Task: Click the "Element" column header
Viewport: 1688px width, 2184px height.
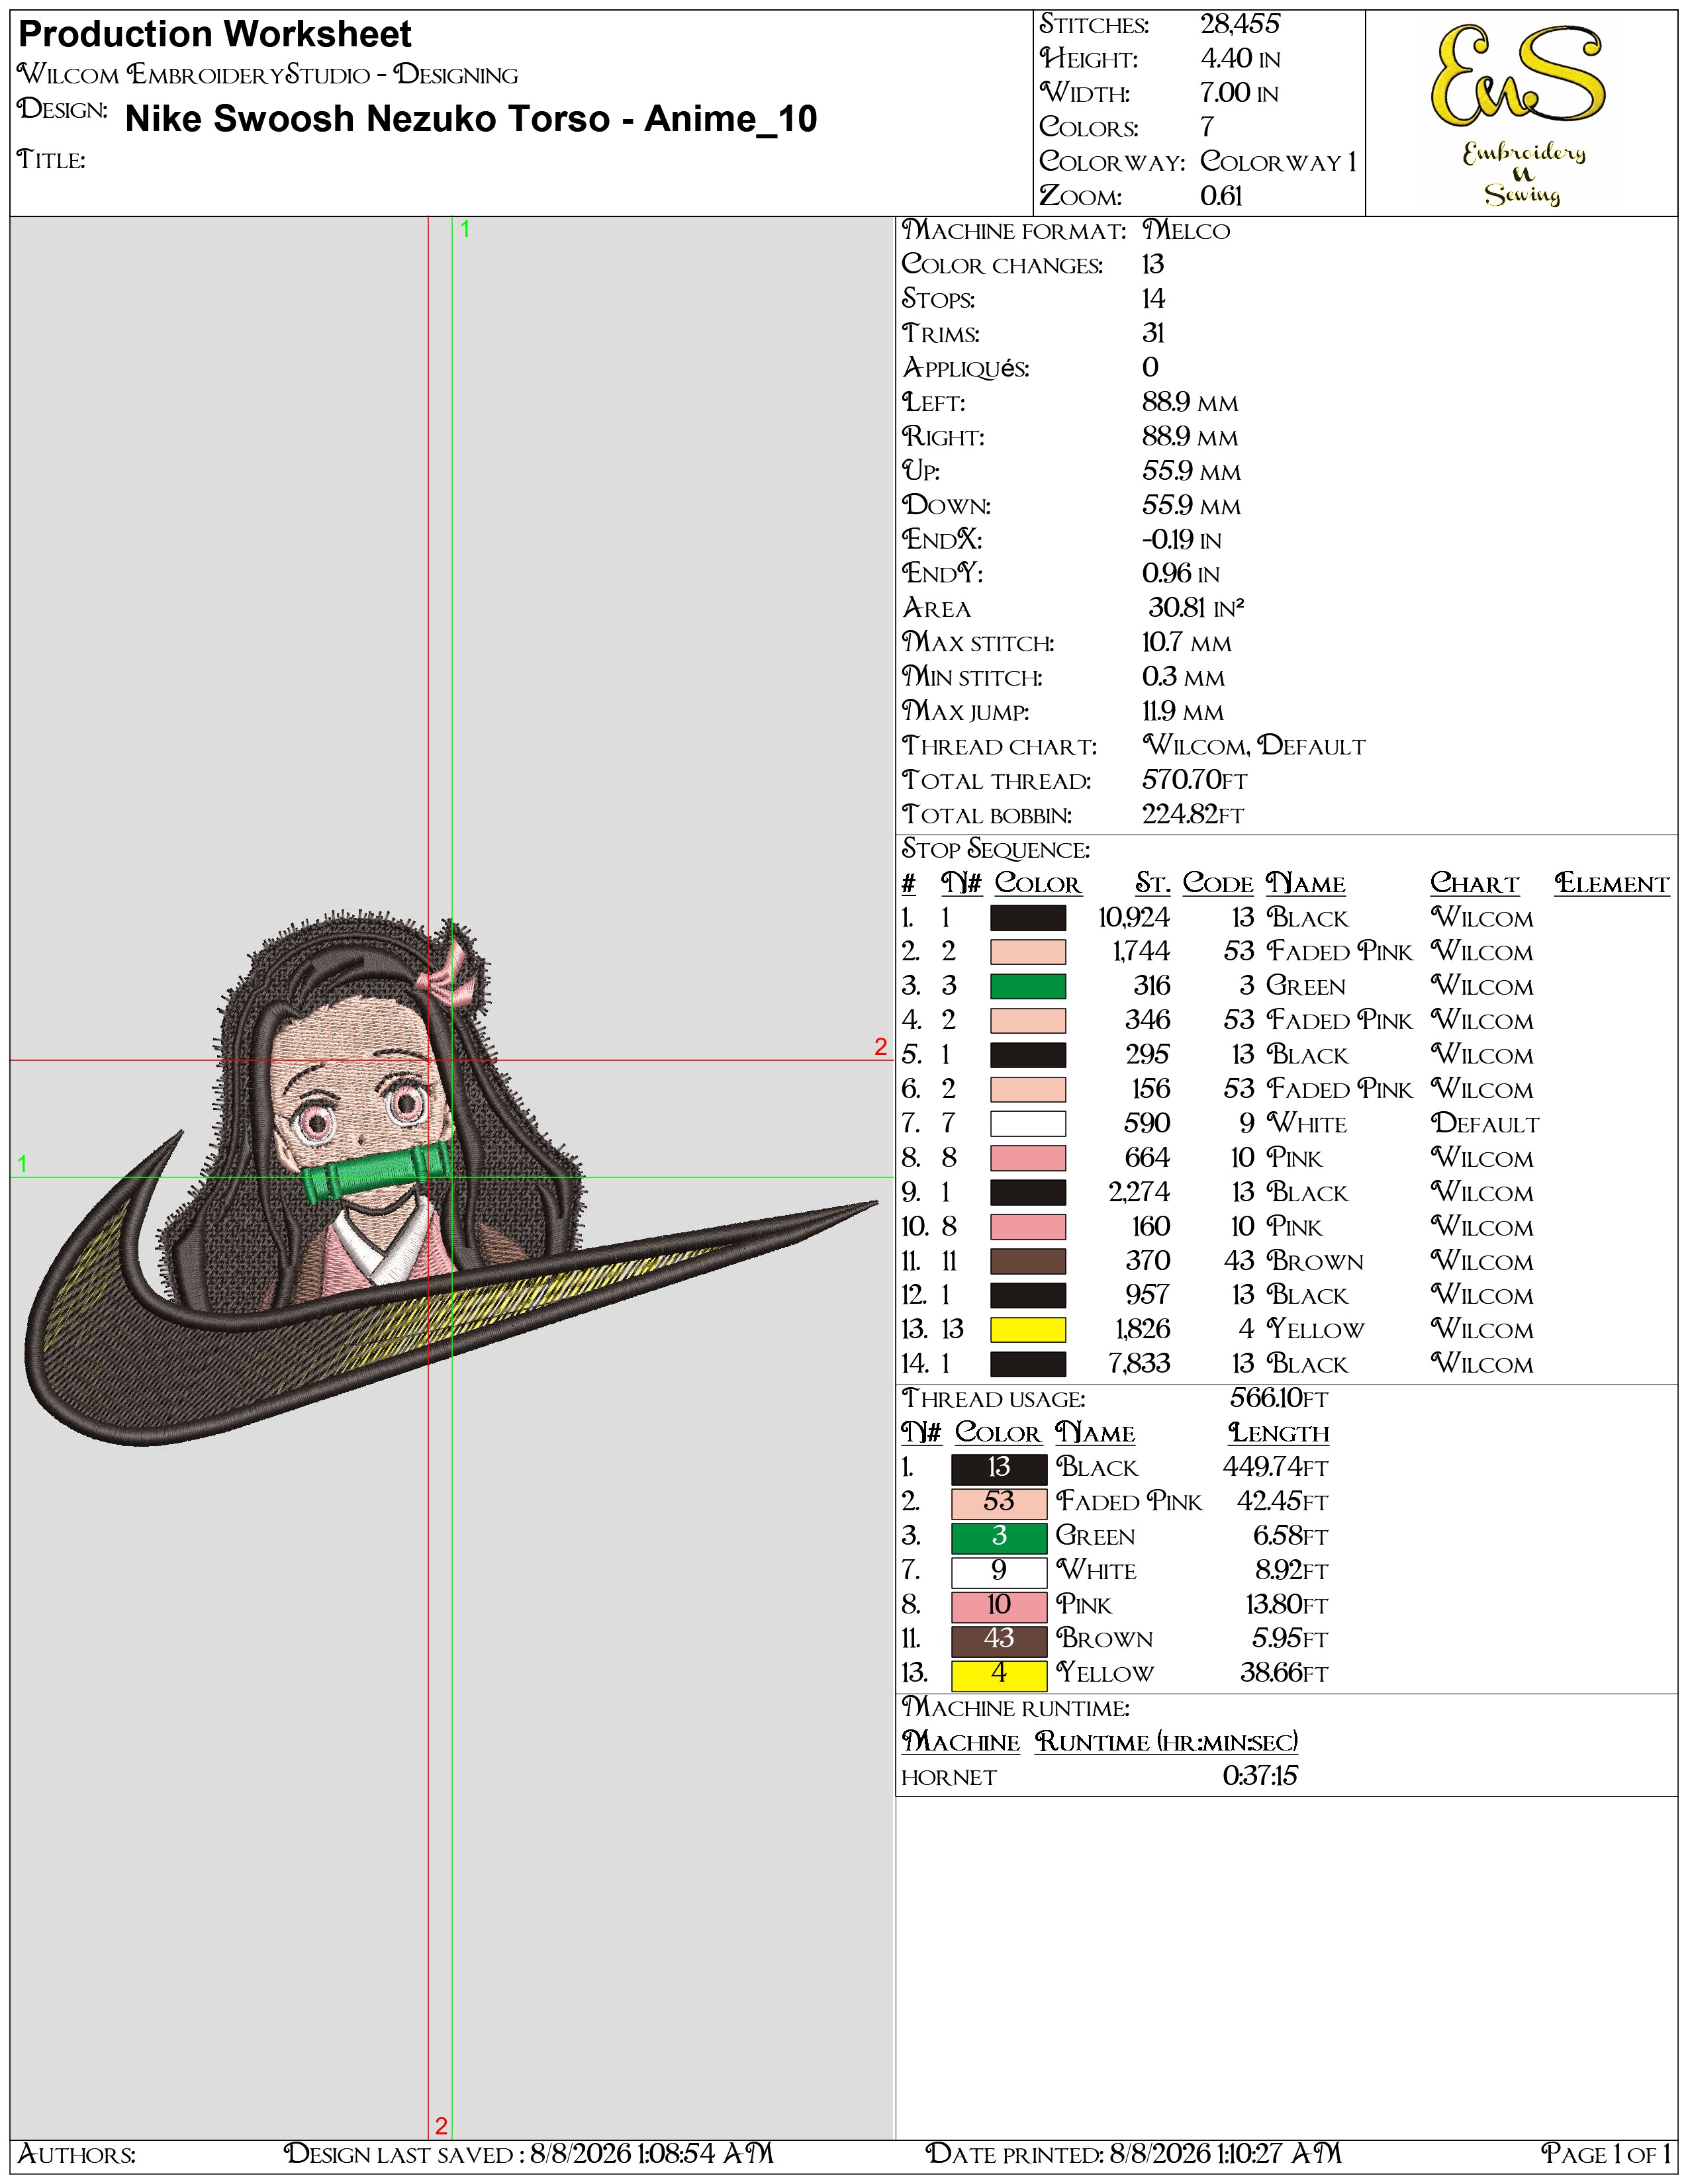Action: [1612, 884]
